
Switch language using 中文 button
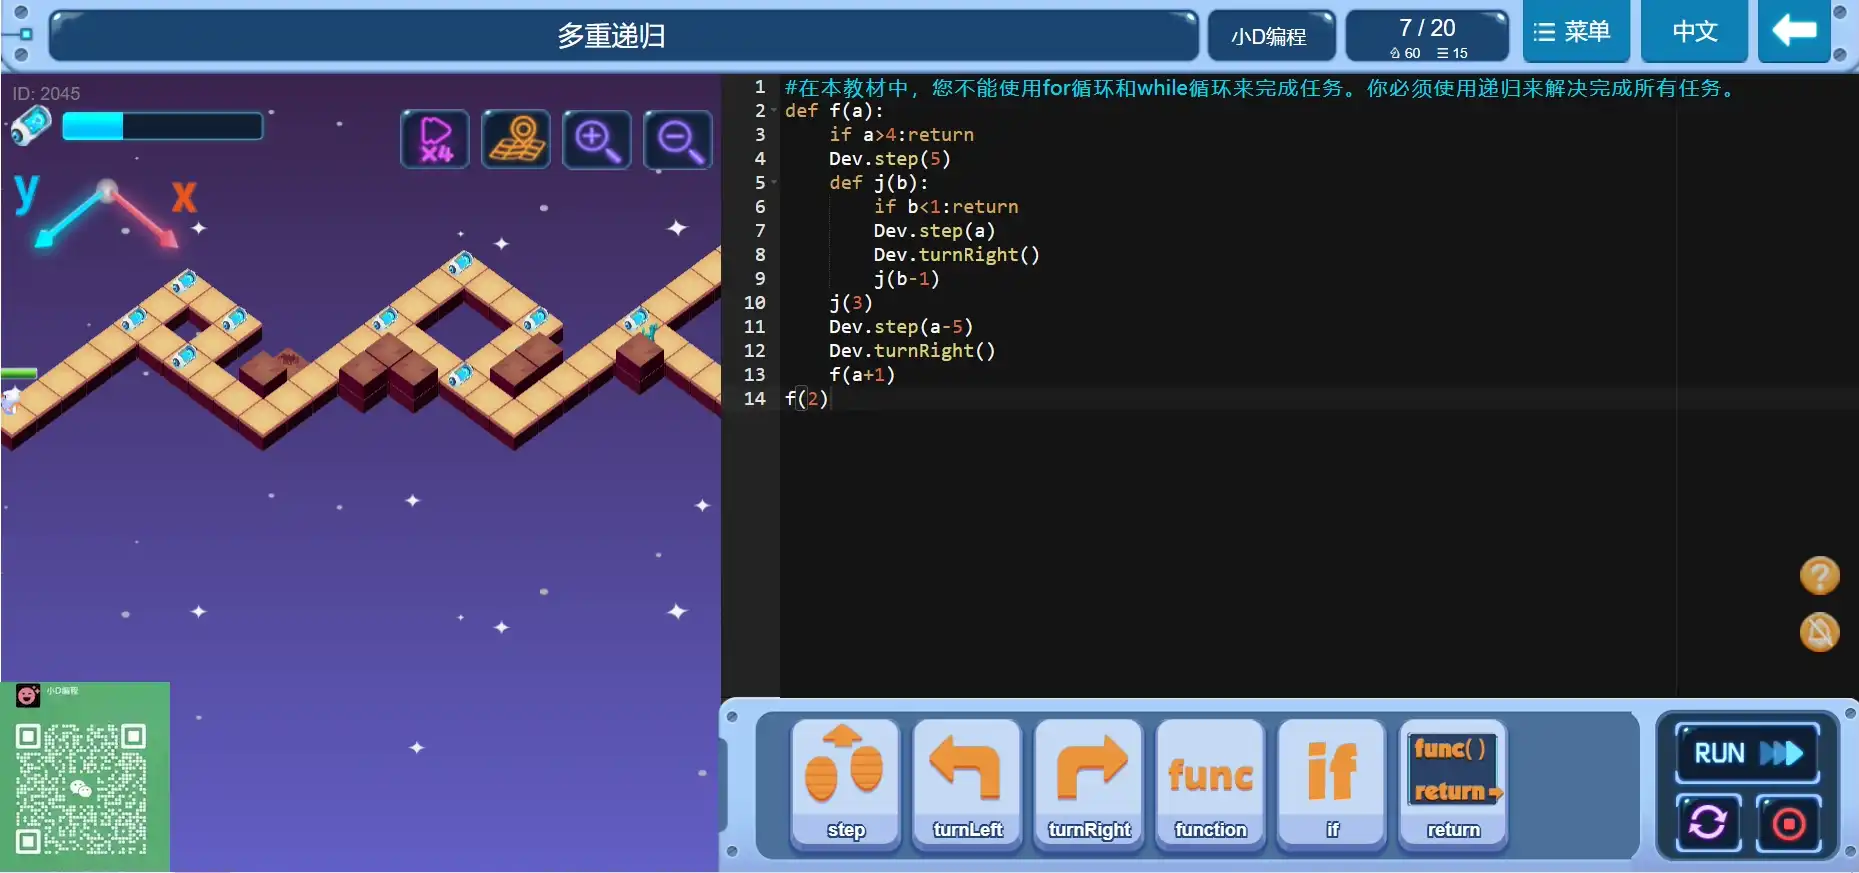(1695, 32)
